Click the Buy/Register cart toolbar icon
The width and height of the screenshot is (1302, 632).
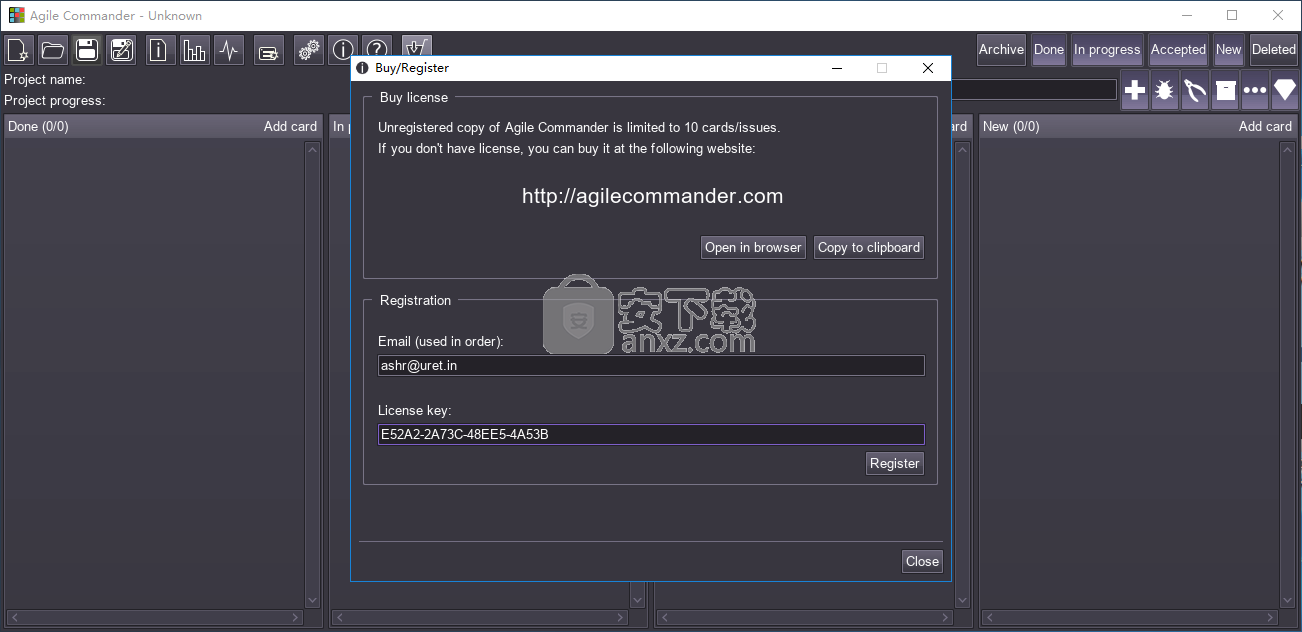tap(417, 48)
